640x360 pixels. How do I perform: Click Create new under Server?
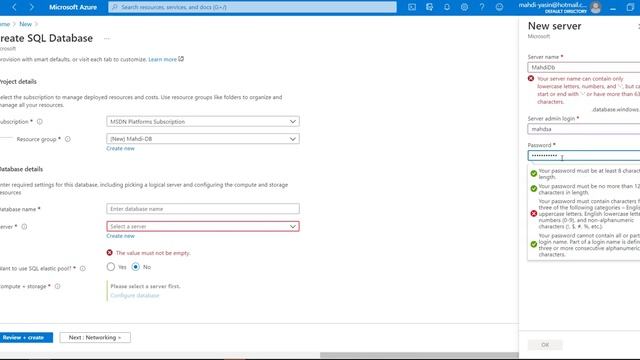[x=120, y=236]
